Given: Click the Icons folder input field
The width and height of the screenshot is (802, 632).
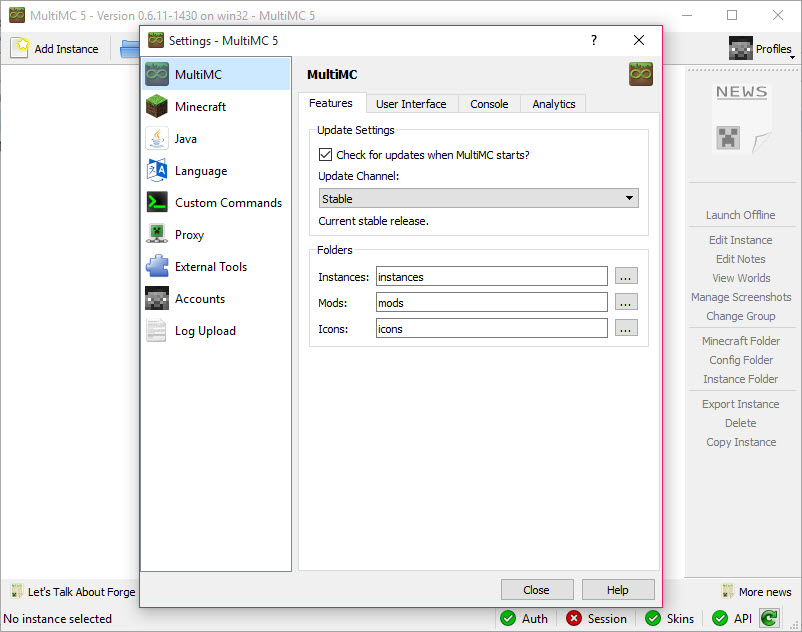Looking at the screenshot, I should [492, 328].
